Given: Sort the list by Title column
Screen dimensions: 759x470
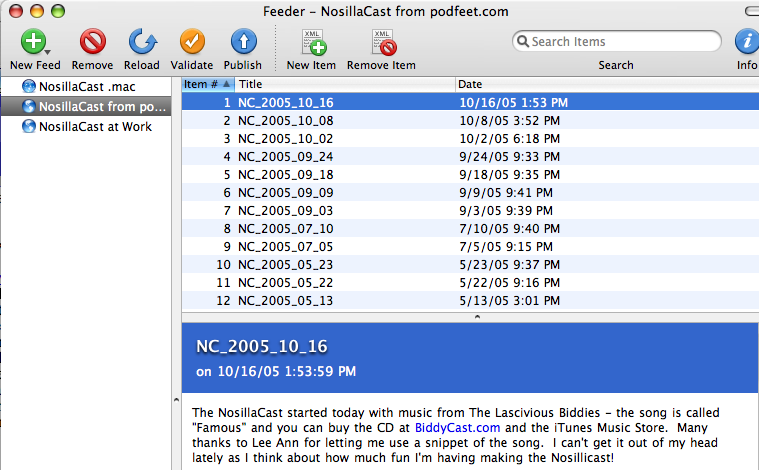Looking at the screenshot, I should pyautogui.click(x=345, y=84).
